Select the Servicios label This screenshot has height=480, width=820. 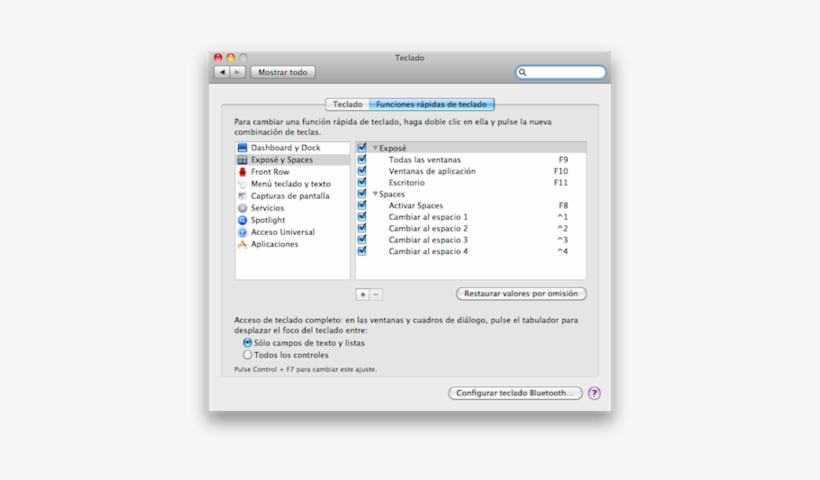click(x=267, y=208)
